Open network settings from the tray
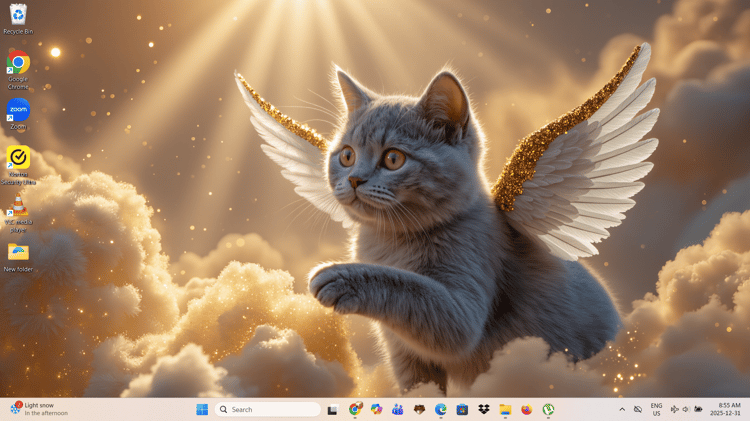Screen dimensions: 750x421 674,410
